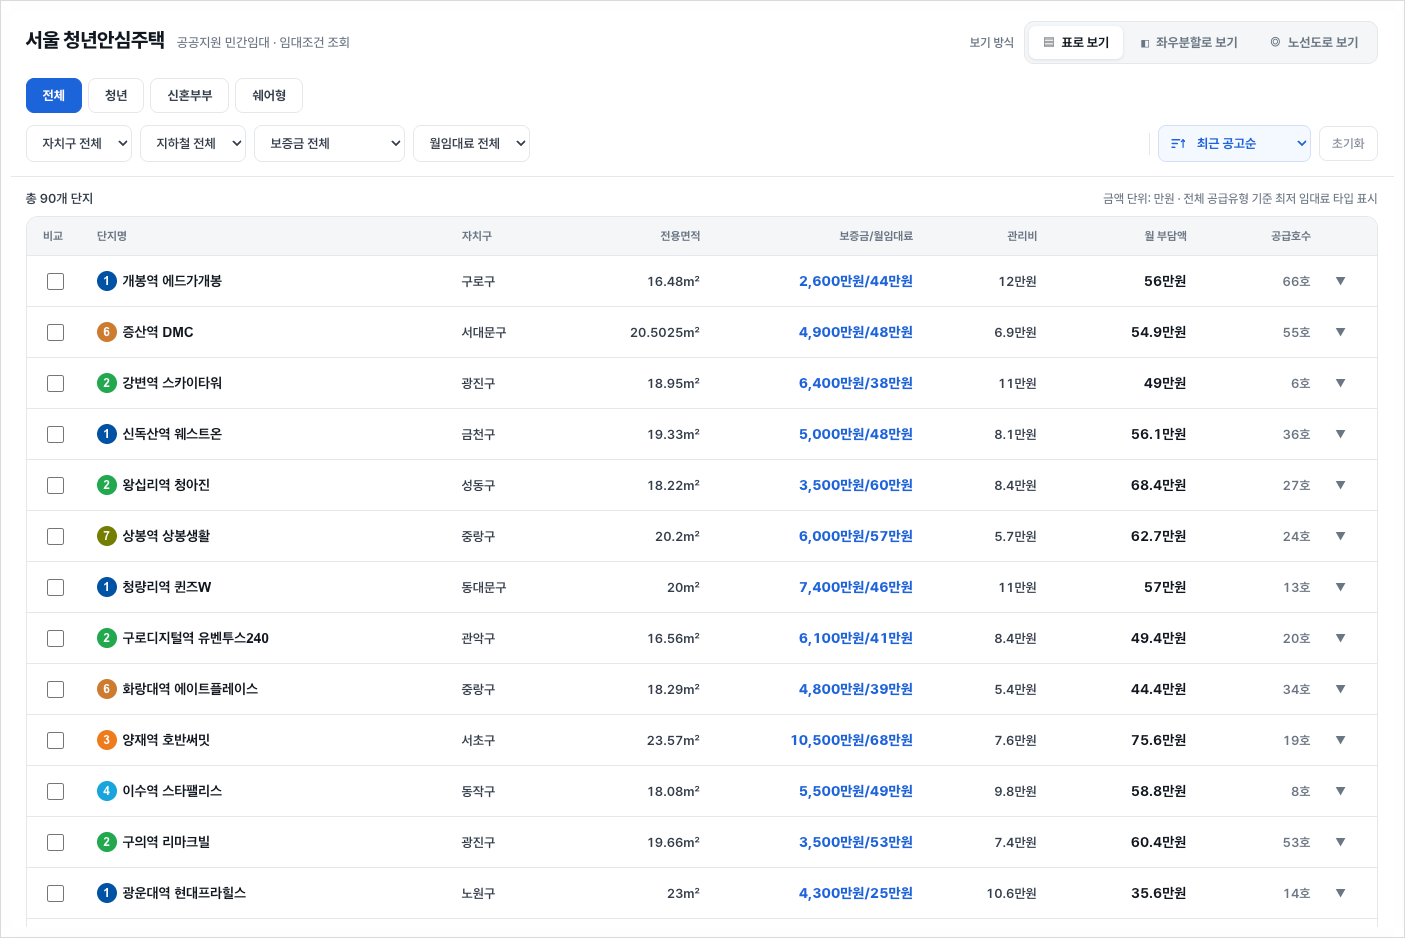Expand details arrow for 강변역 스카이타워 row
This screenshot has width=1405, height=938.
coord(1341,383)
